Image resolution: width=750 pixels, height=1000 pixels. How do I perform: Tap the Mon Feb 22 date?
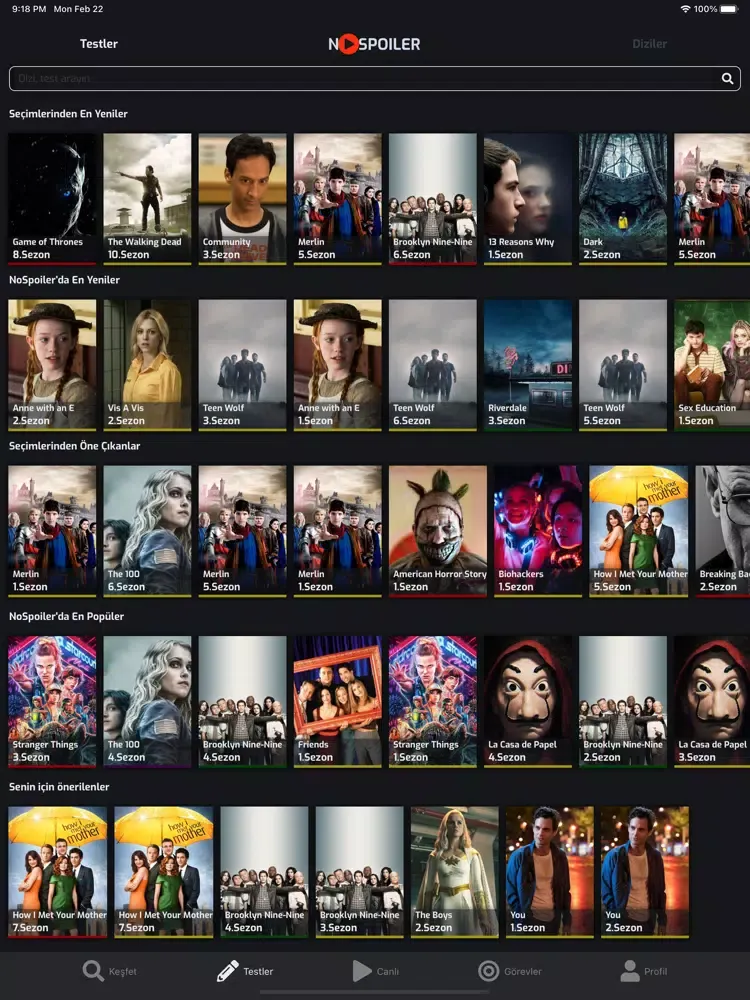(x=78, y=9)
